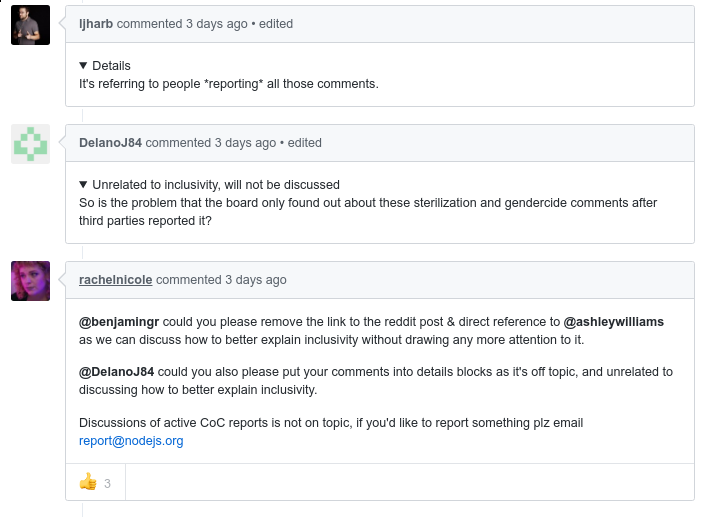Image resolution: width=710 pixels, height=517 pixels.
Task: Visit rachelnicole's profile via username
Action: click(115, 280)
